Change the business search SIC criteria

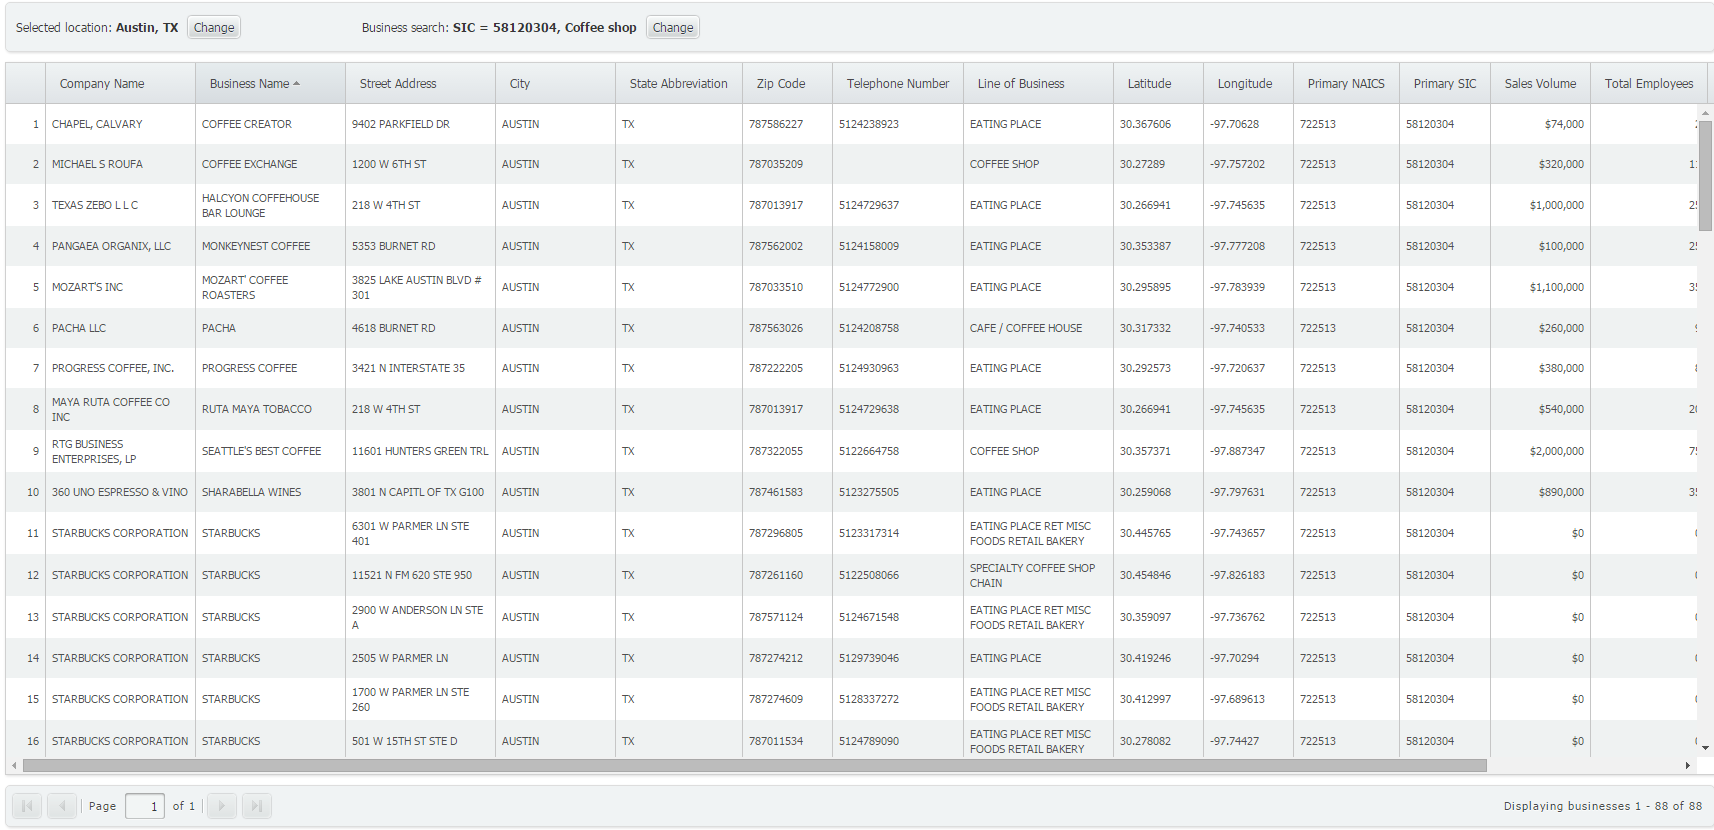point(672,28)
